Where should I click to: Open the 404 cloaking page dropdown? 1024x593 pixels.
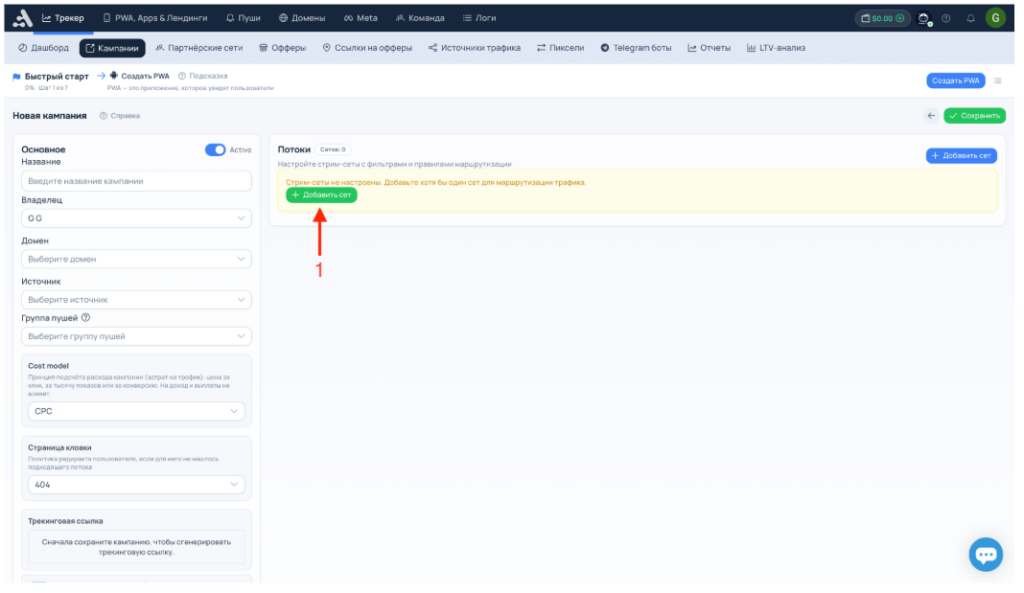pyautogui.click(x=136, y=485)
